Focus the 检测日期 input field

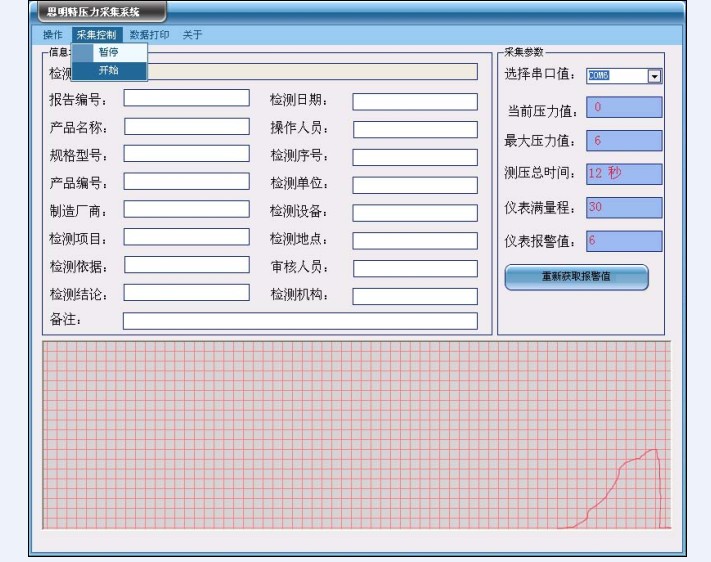pos(415,102)
